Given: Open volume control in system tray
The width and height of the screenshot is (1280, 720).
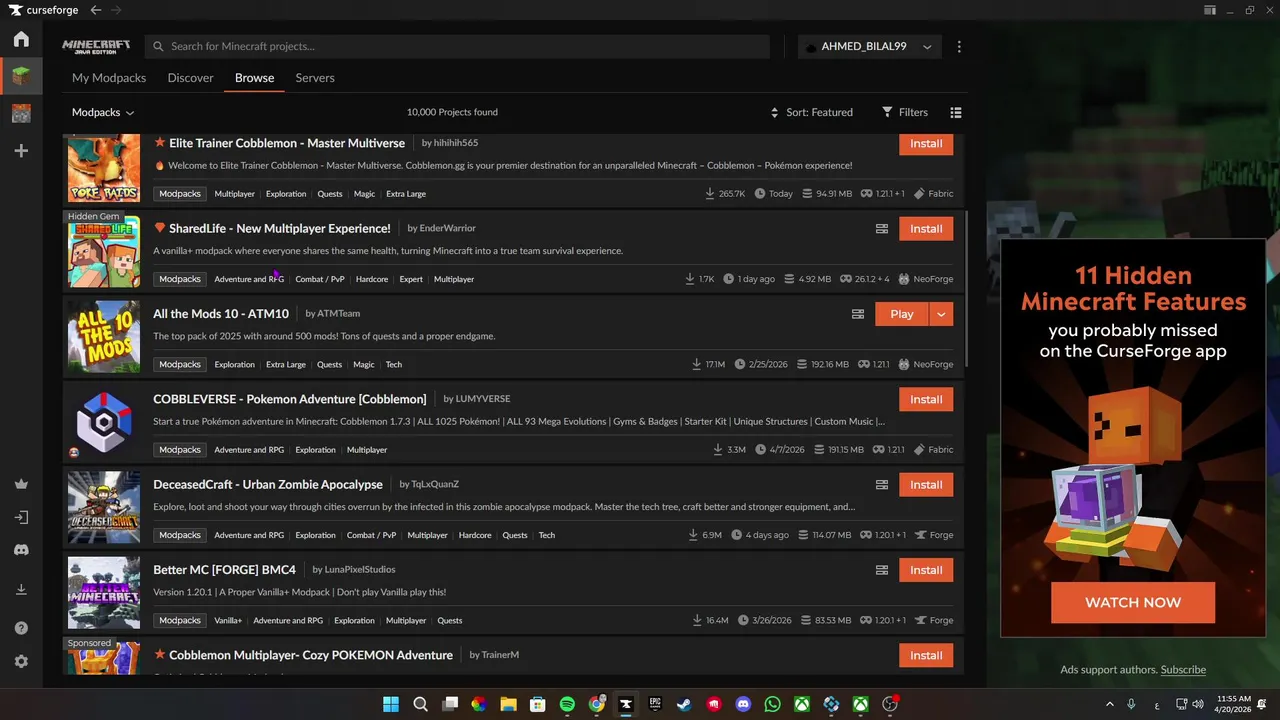Looking at the screenshot, I should tap(1198, 704).
